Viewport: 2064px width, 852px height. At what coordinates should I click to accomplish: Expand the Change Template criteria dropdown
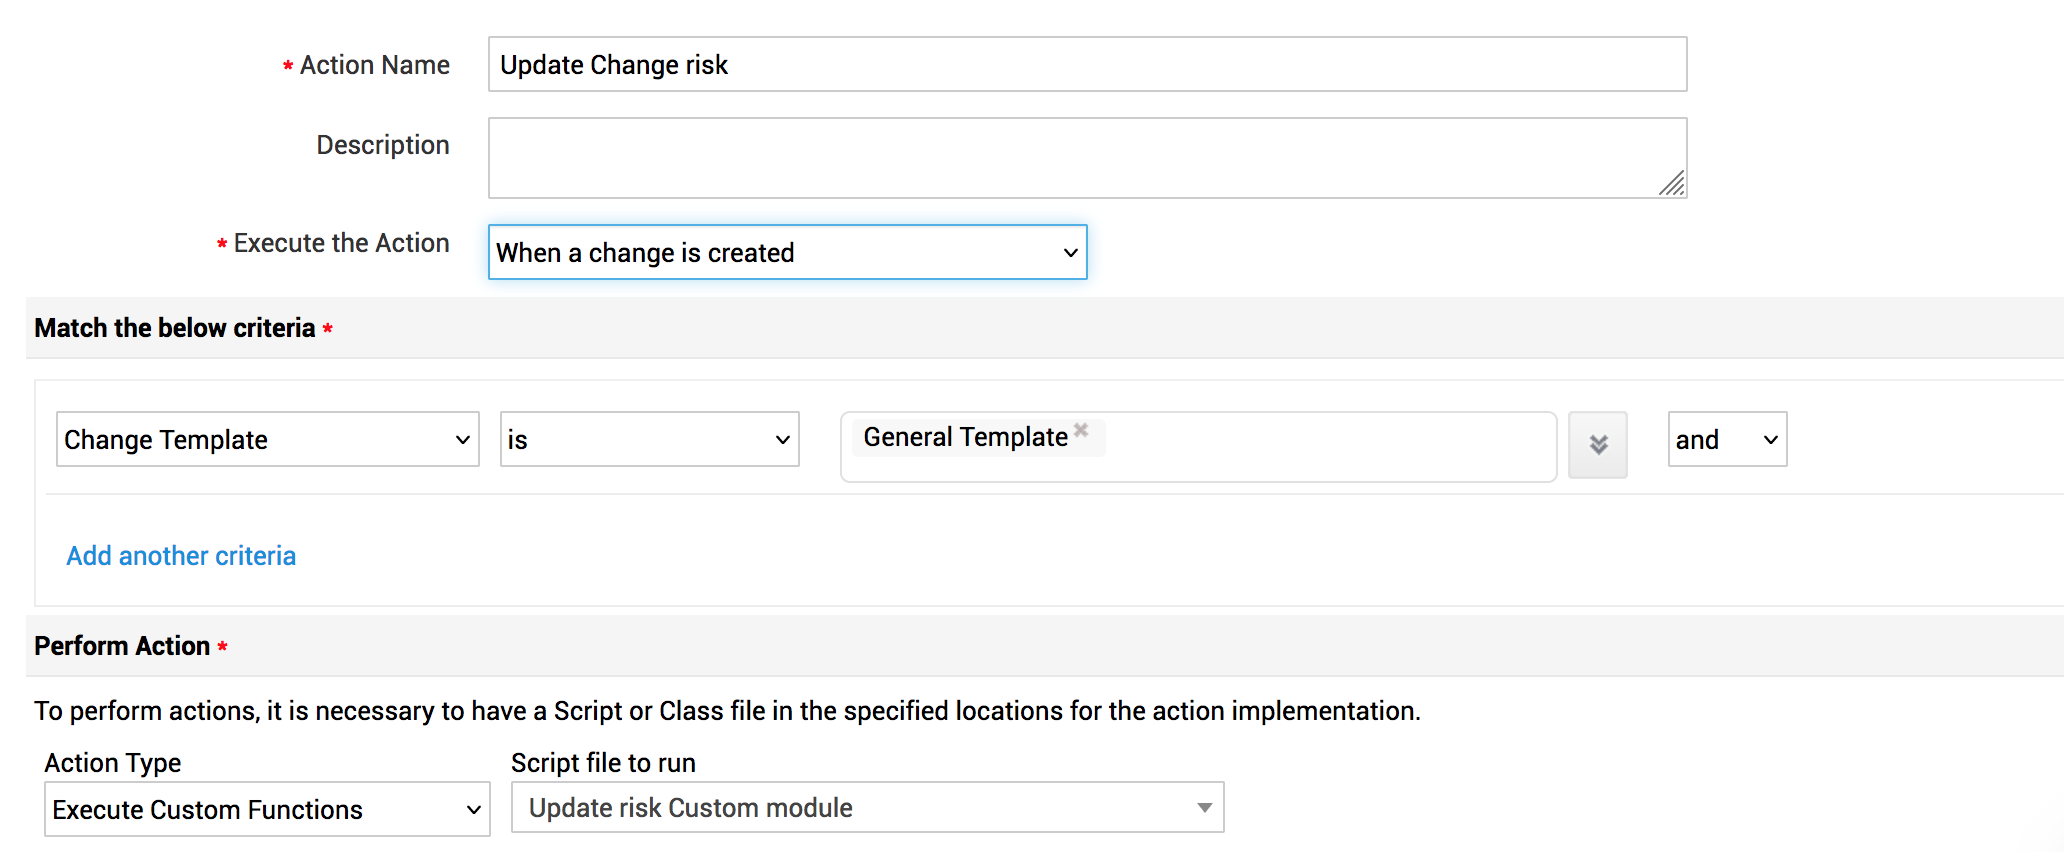pos(267,440)
